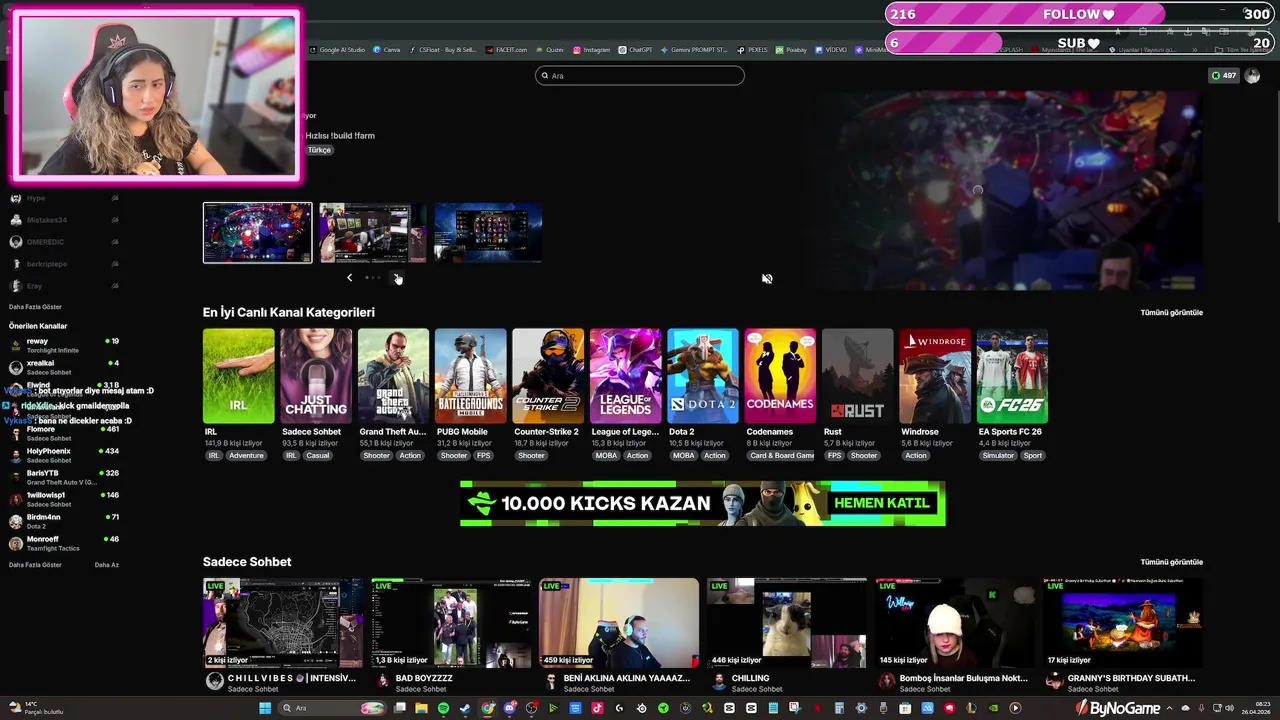Click the search field labeled Ara
Screen dimensions: 1280x720
(x=640, y=75)
